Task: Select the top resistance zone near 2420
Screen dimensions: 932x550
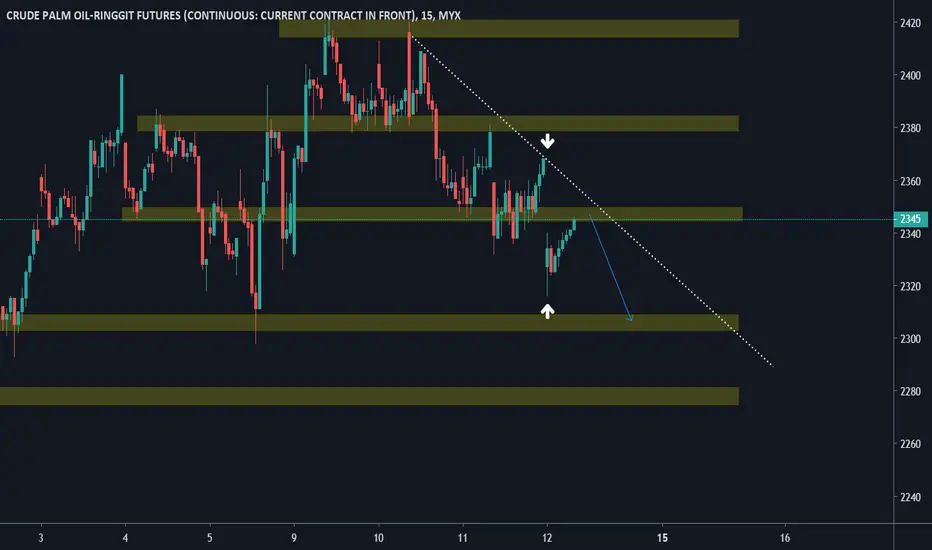Action: [509, 29]
